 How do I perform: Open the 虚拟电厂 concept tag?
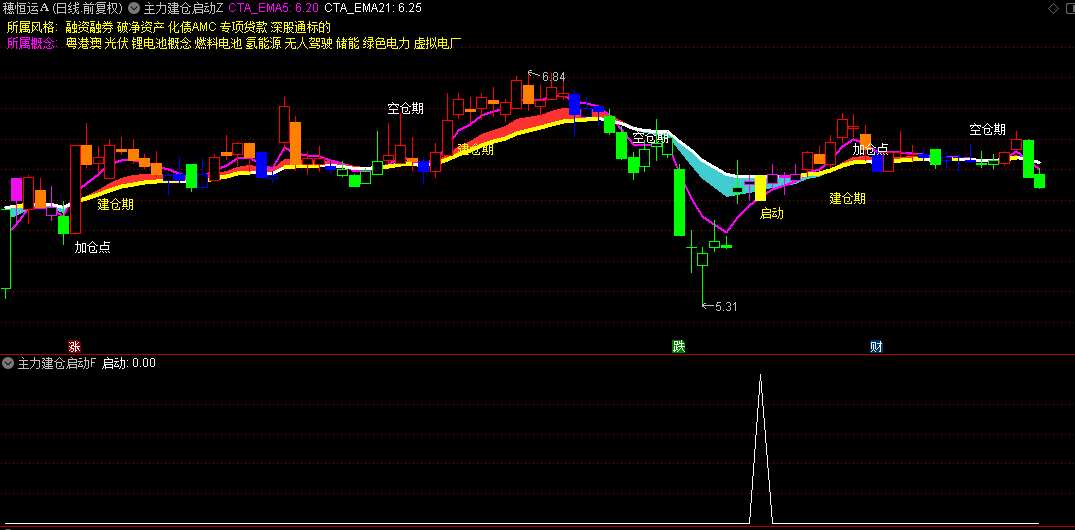(x=438, y=45)
